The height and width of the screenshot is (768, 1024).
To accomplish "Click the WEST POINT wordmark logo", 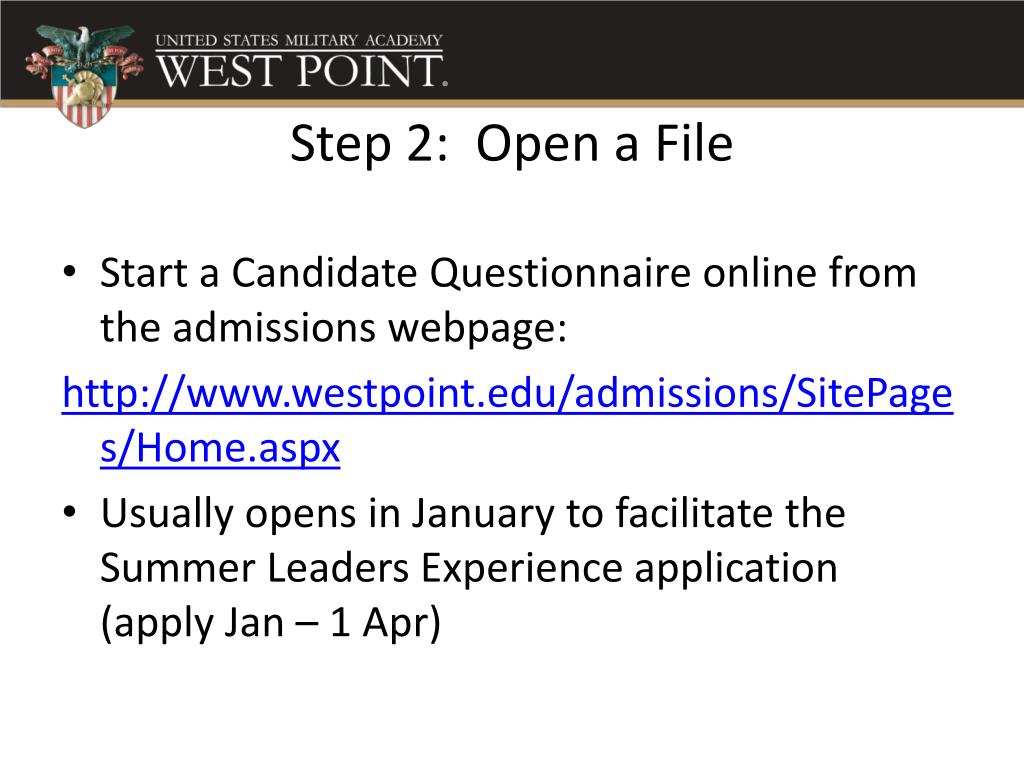I will coord(302,71).
